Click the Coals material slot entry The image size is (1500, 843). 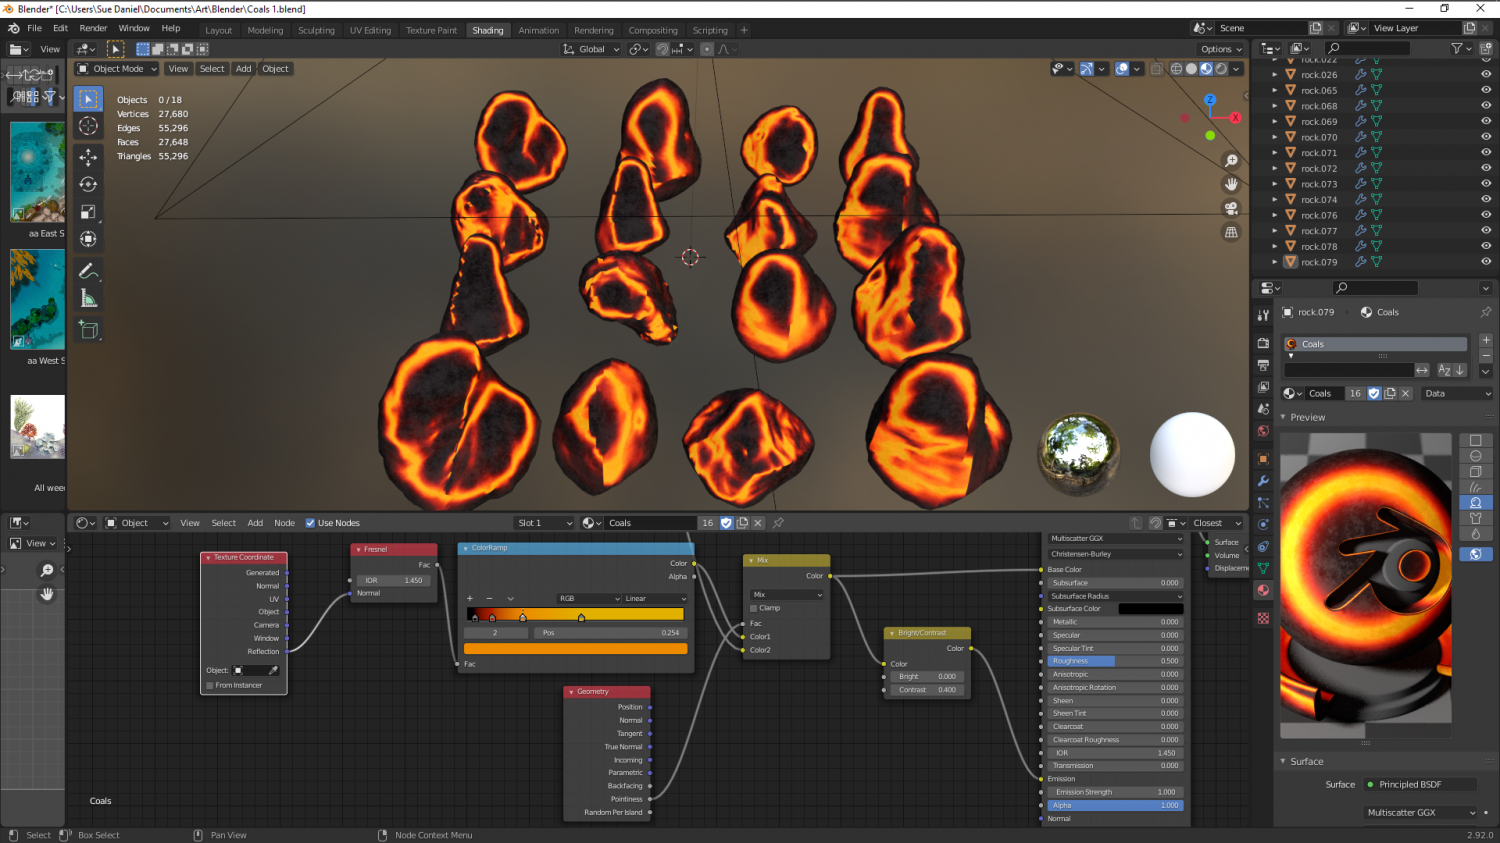click(x=1375, y=344)
